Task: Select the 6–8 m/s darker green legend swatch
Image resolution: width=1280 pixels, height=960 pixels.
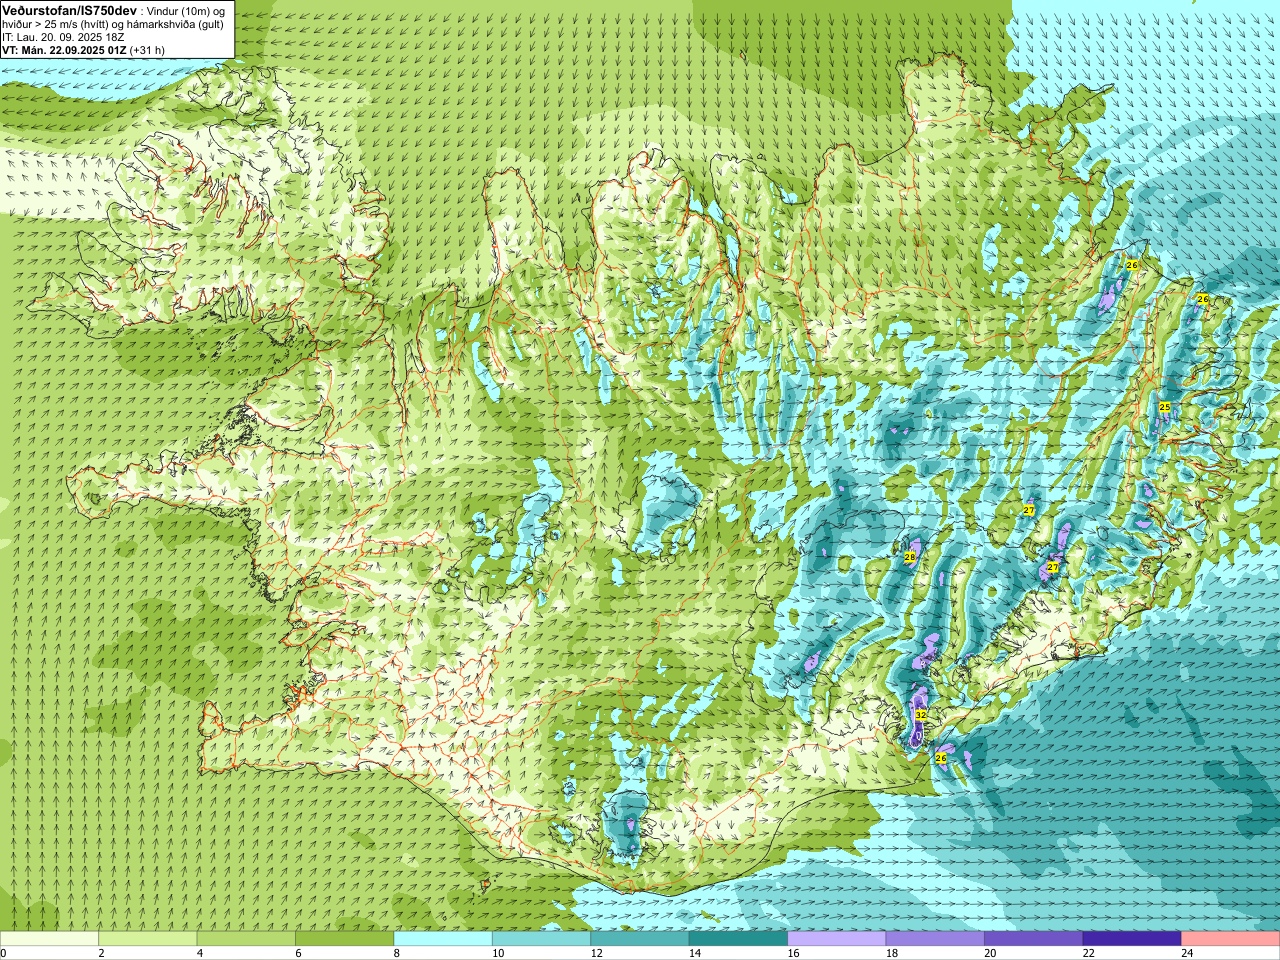Action: (344, 939)
